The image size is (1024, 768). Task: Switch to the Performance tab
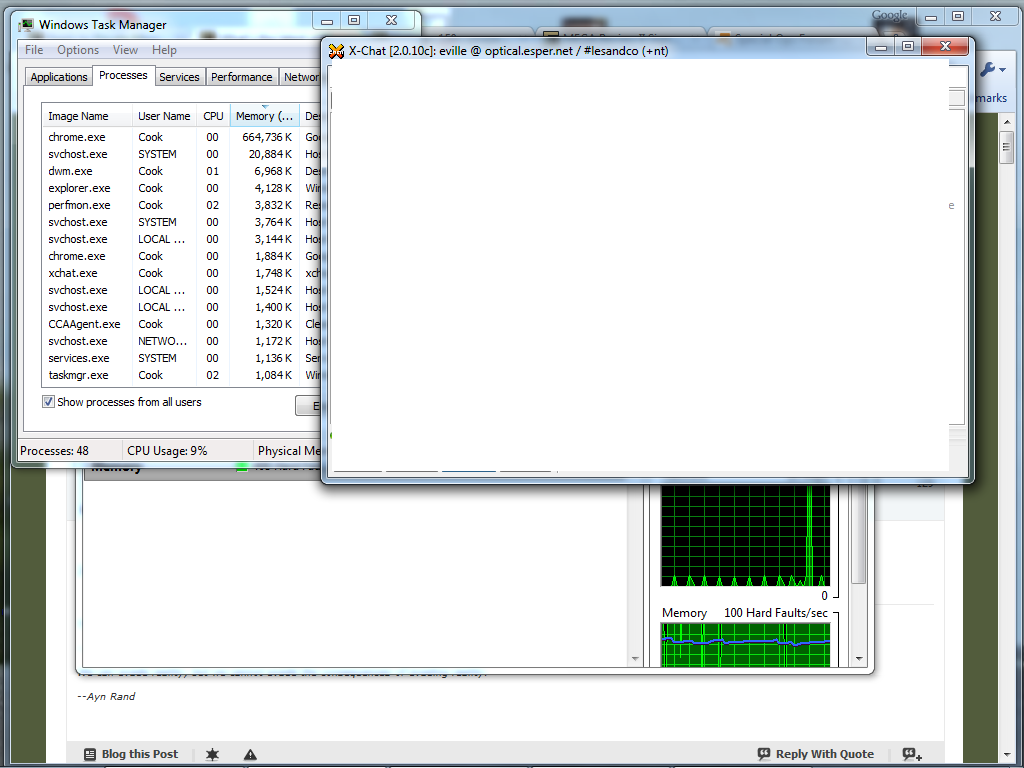point(241,77)
